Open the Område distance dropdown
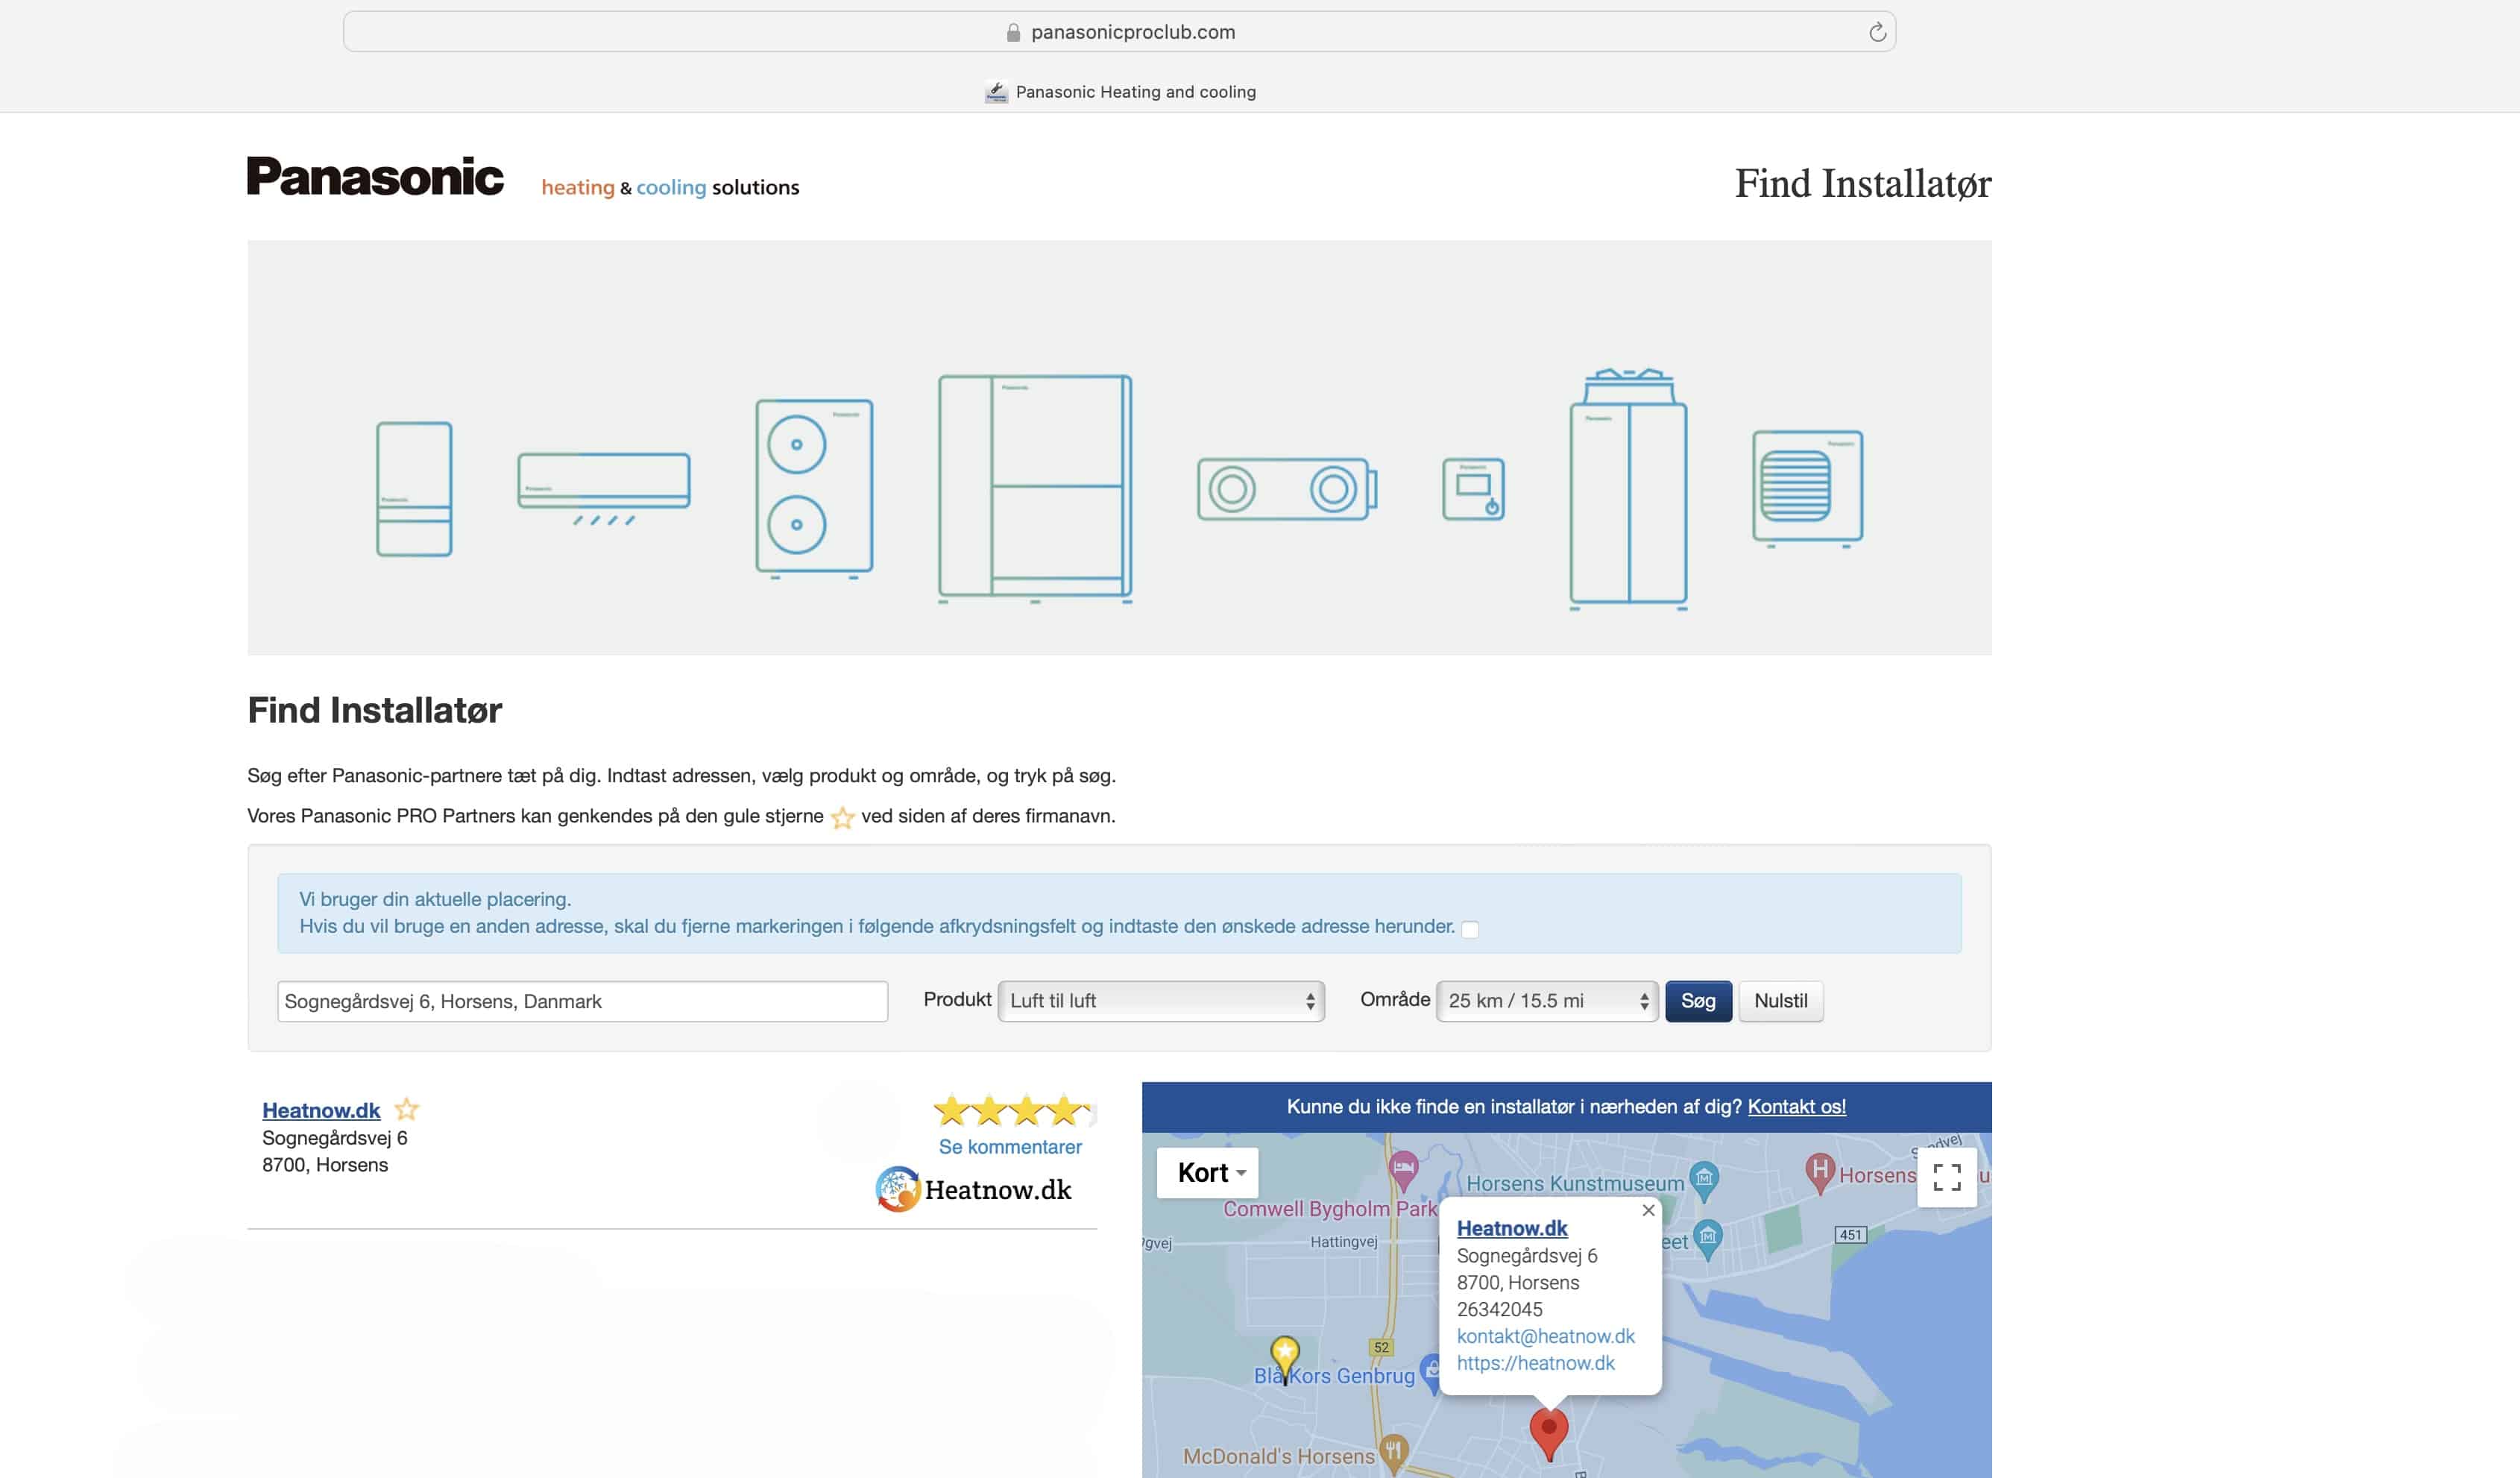 pos(1546,1001)
